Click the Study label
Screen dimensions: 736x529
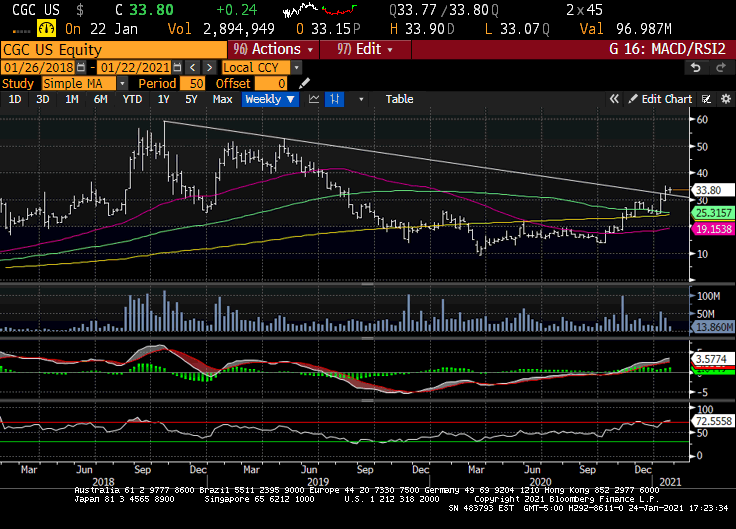coord(18,84)
